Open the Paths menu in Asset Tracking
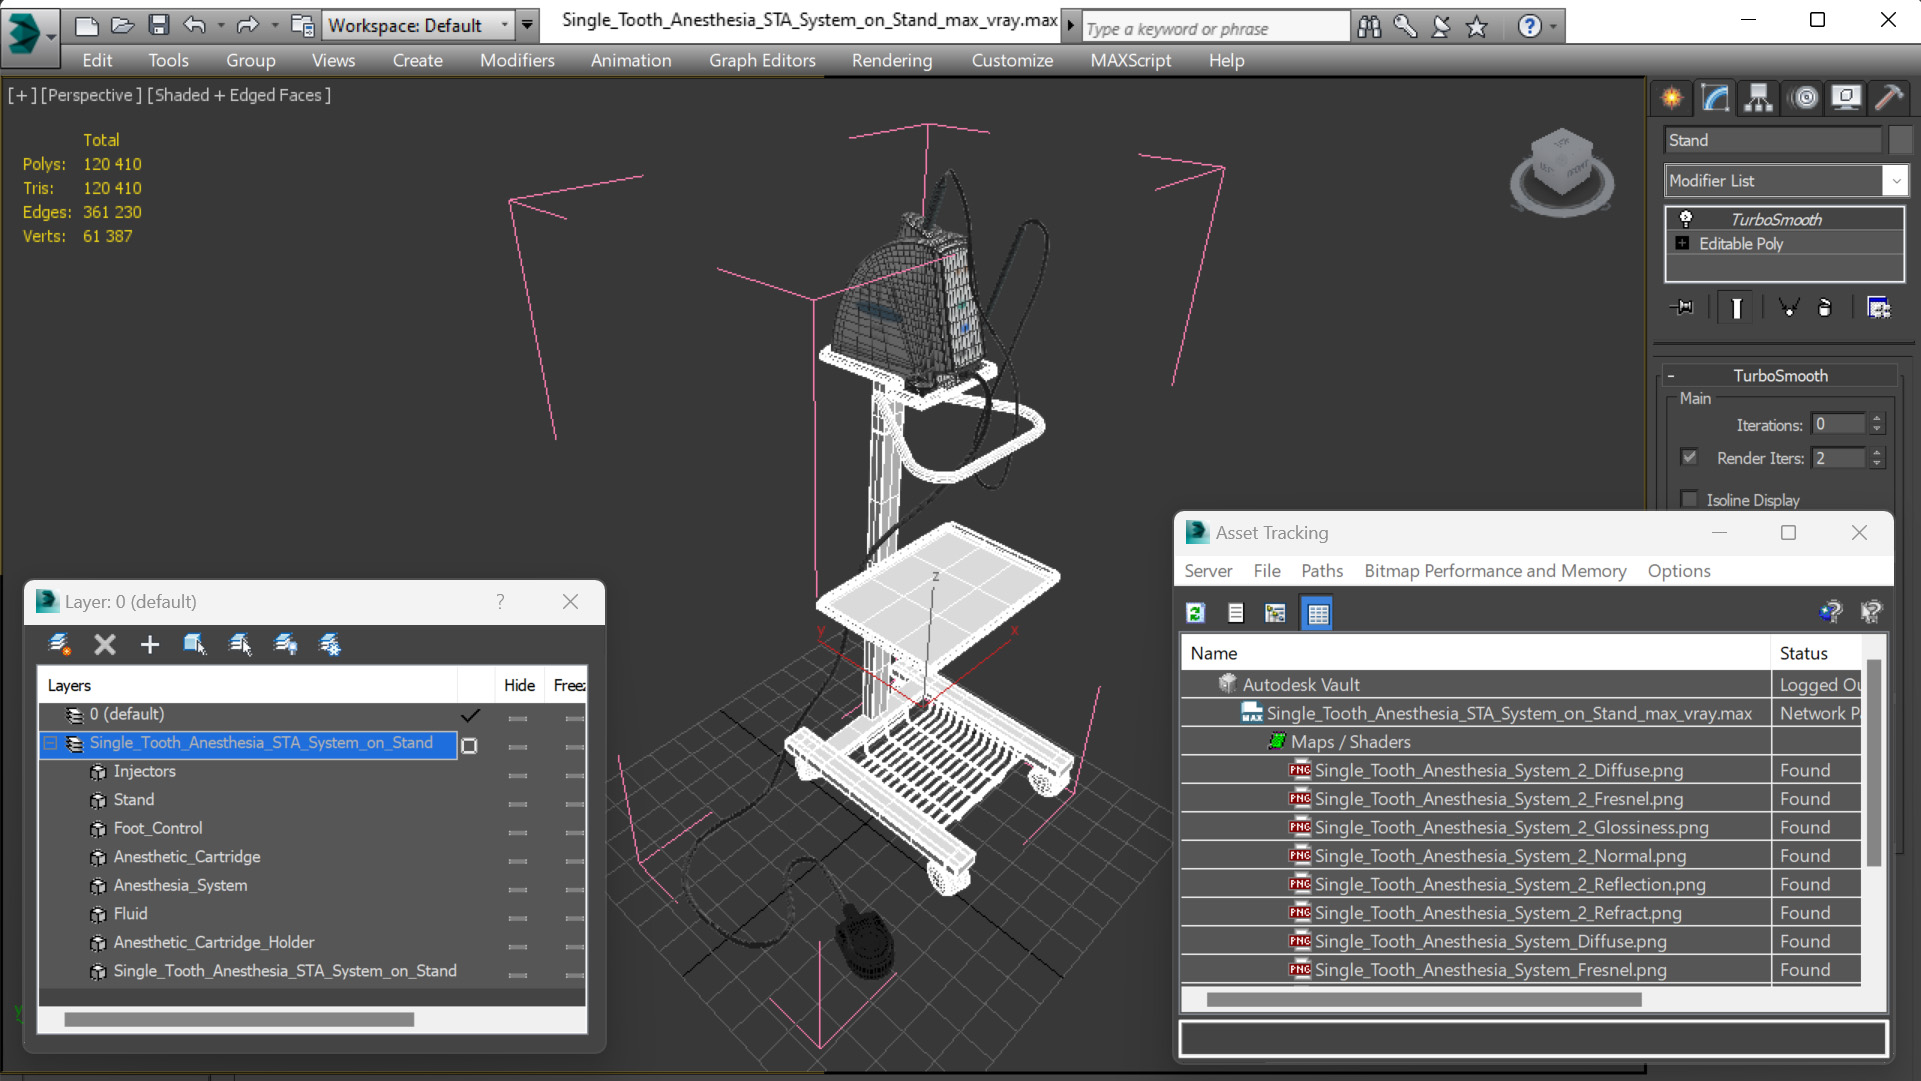The height and width of the screenshot is (1081, 1921). 1321,571
